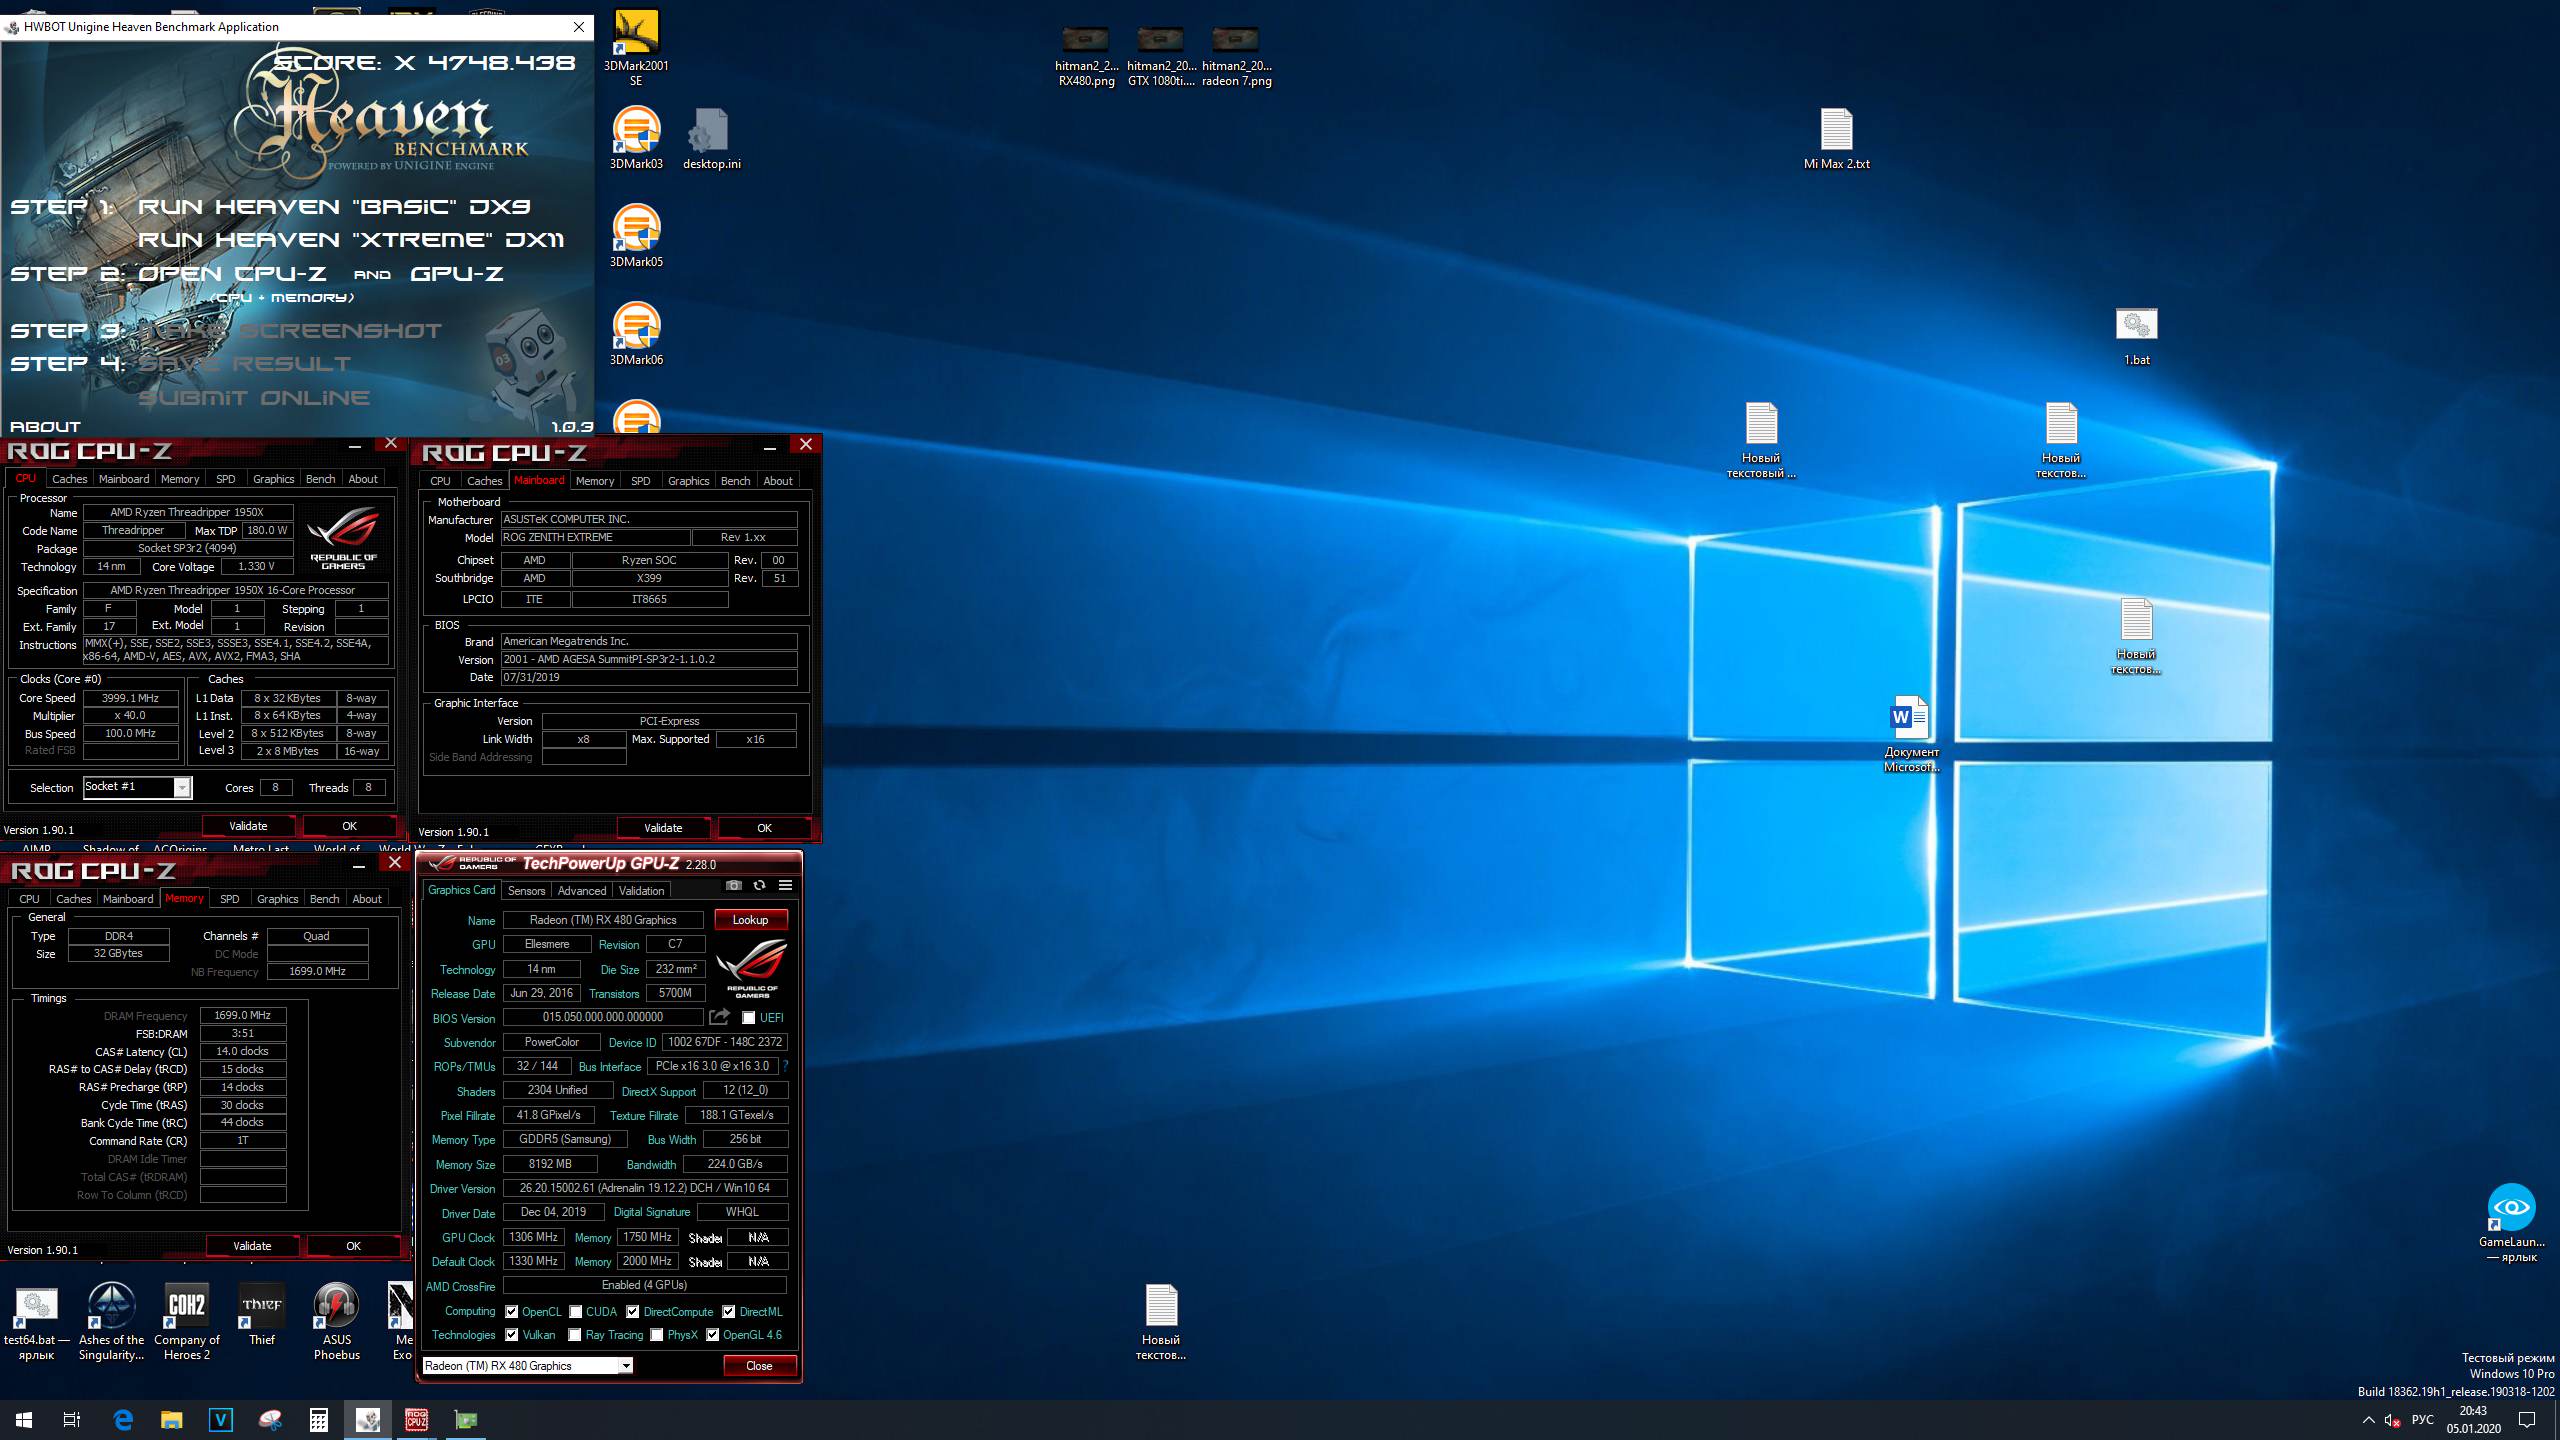Click the GPU name field Radeon (TM) RX 480 Graphics
This screenshot has height=1440, width=2560.
tap(603, 920)
